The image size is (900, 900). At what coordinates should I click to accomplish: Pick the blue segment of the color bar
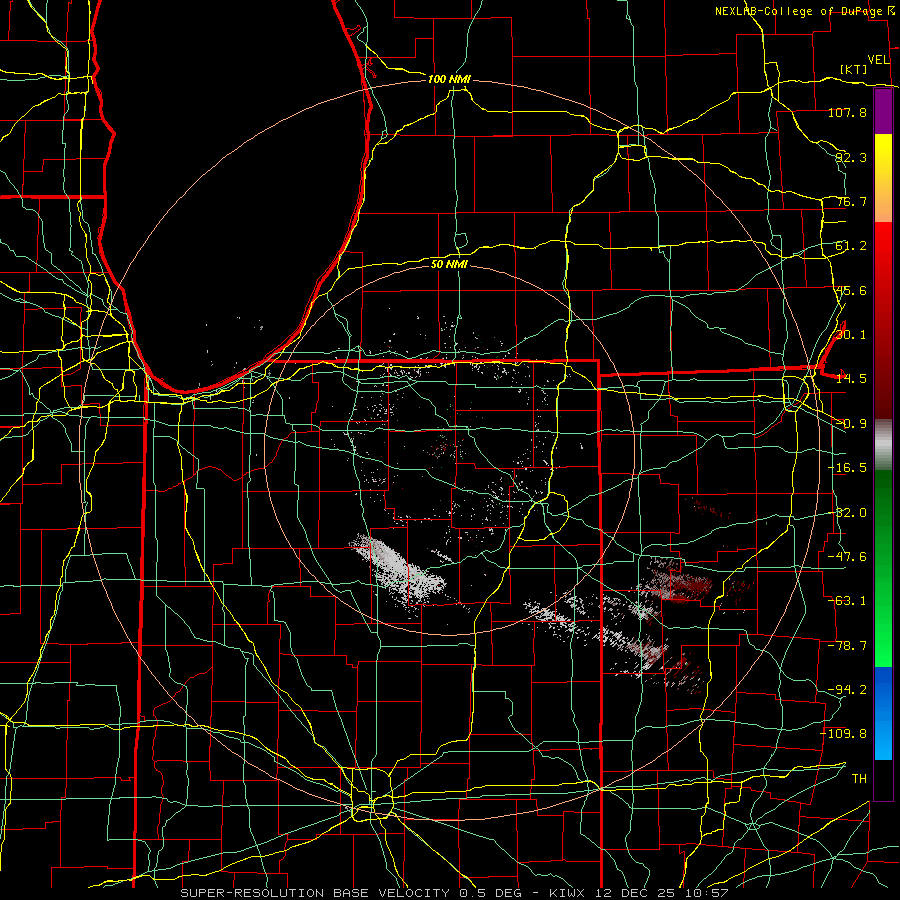[883, 713]
